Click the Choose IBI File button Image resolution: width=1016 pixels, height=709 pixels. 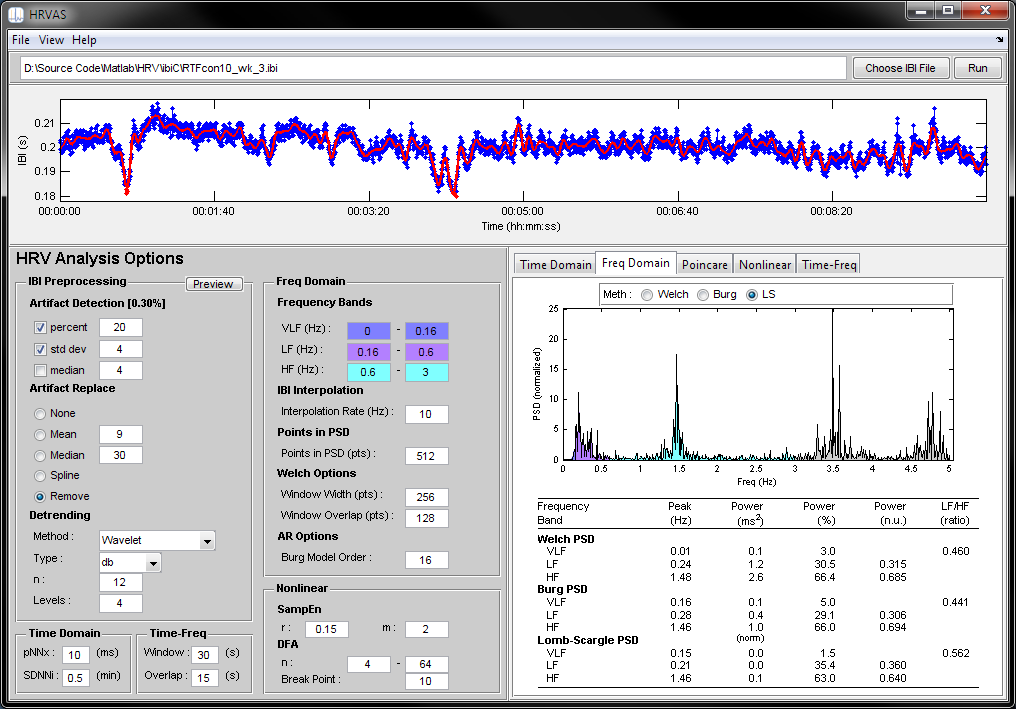pos(900,68)
